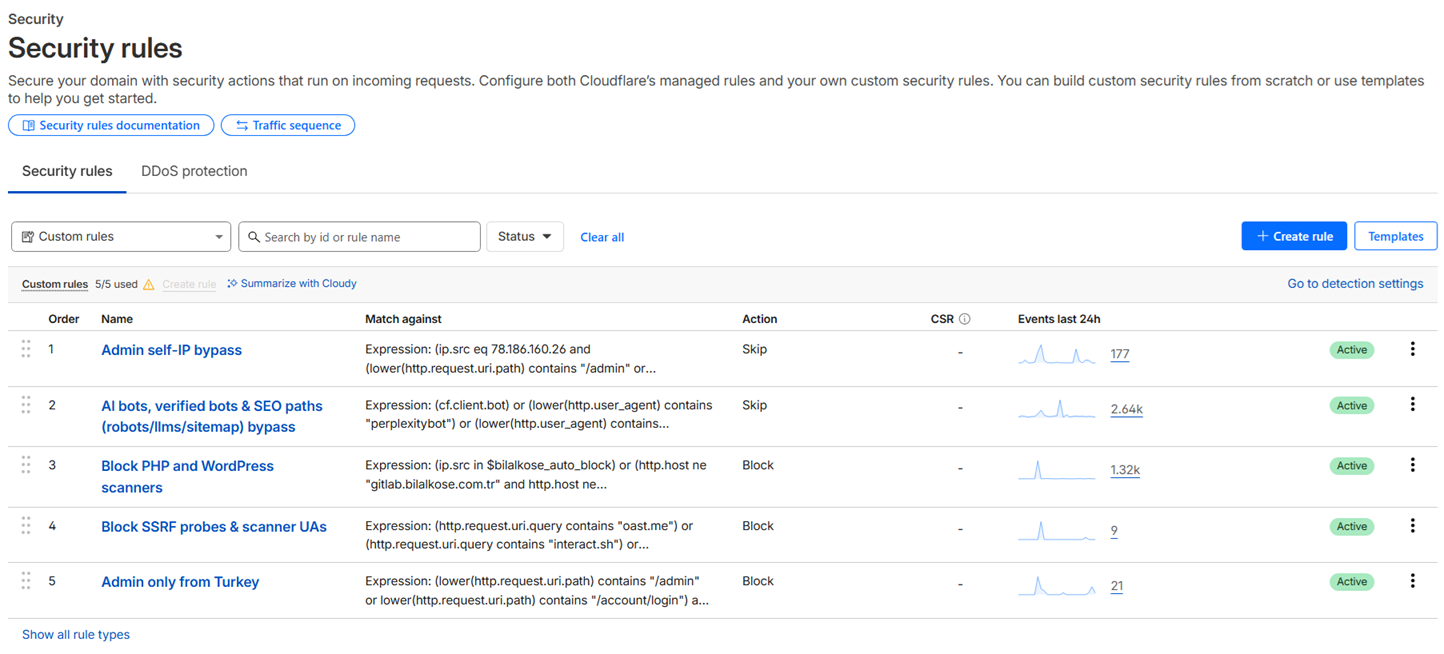Grab drag handle for Admin only from Turkey
The width and height of the screenshot is (1444, 654).
pos(26,581)
